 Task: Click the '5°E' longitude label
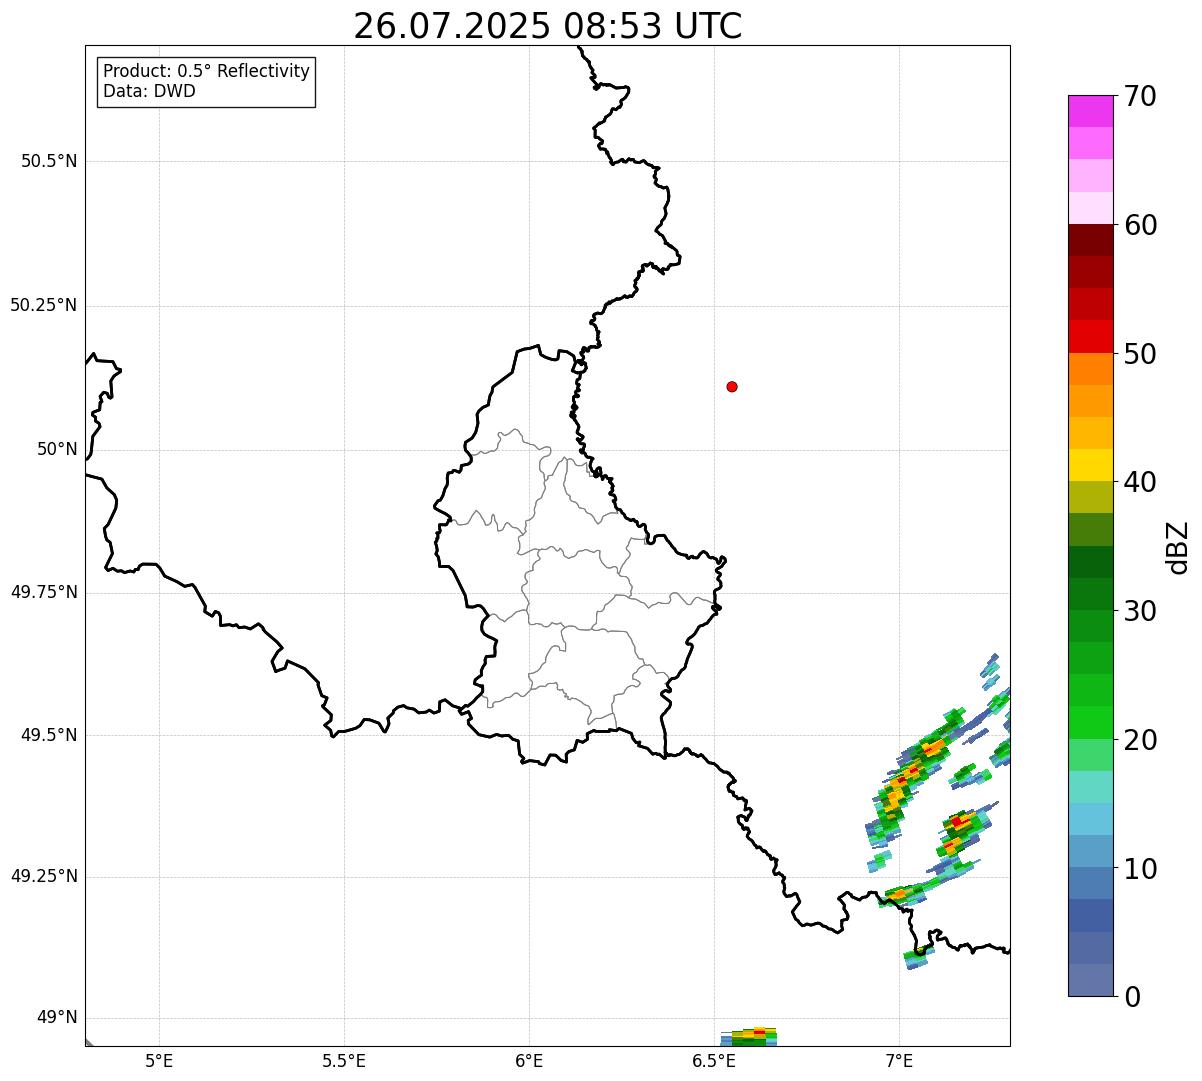tap(159, 1060)
